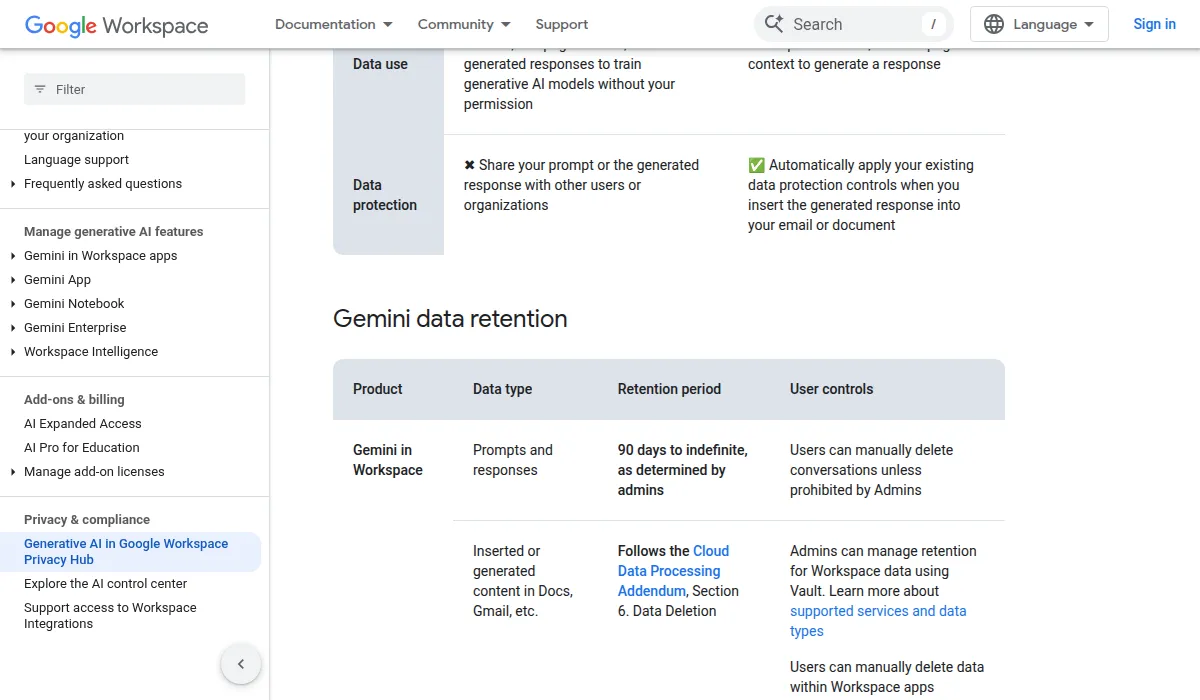Click the Privacy & compliance heading
The height and width of the screenshot is (700, 1200).
(x=87, y=520)
